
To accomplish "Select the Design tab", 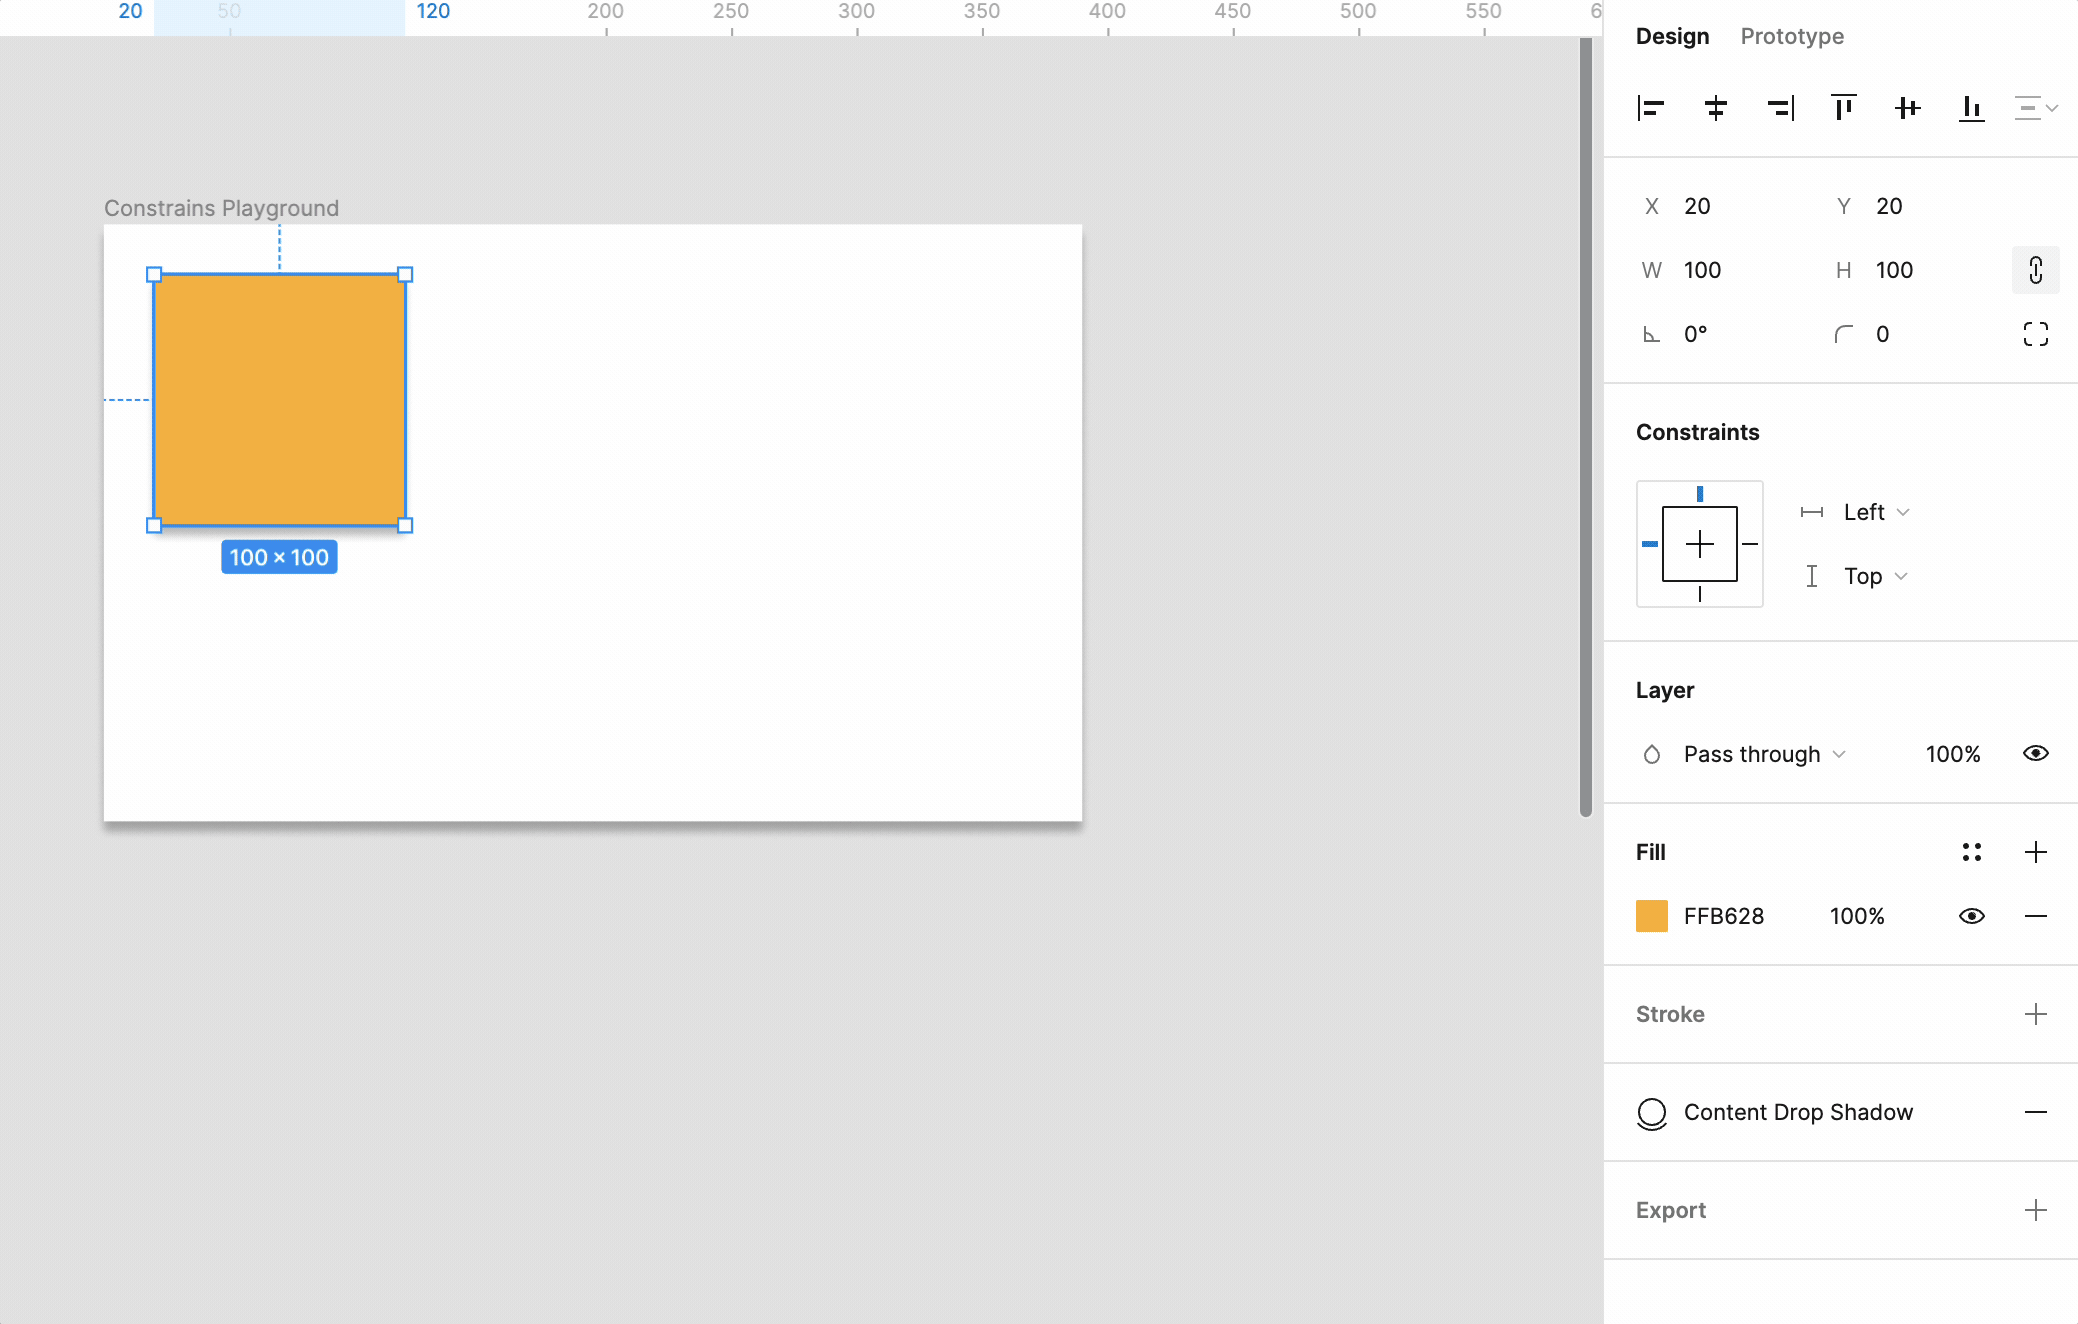I will pos(1672,36).
